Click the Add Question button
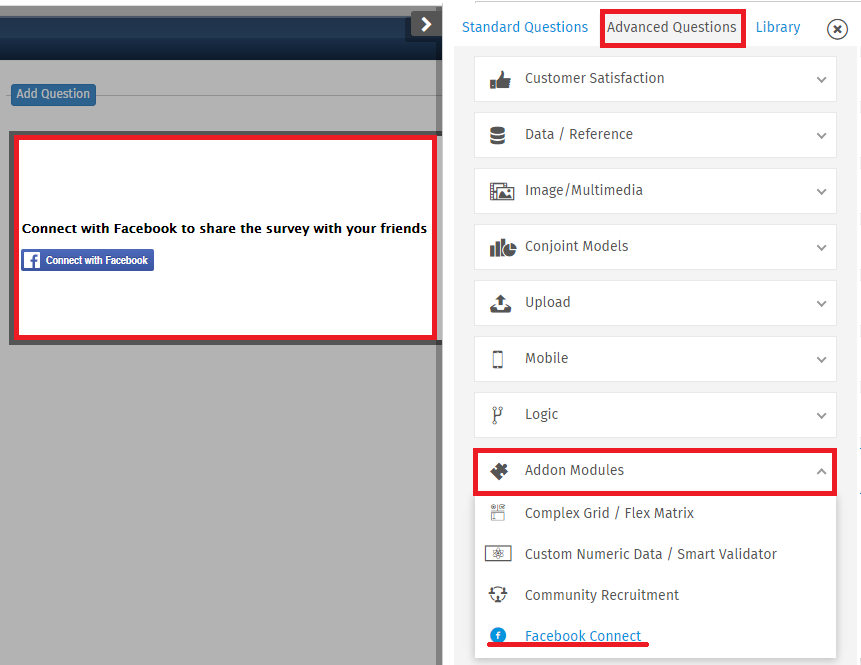 pos(53,94)
